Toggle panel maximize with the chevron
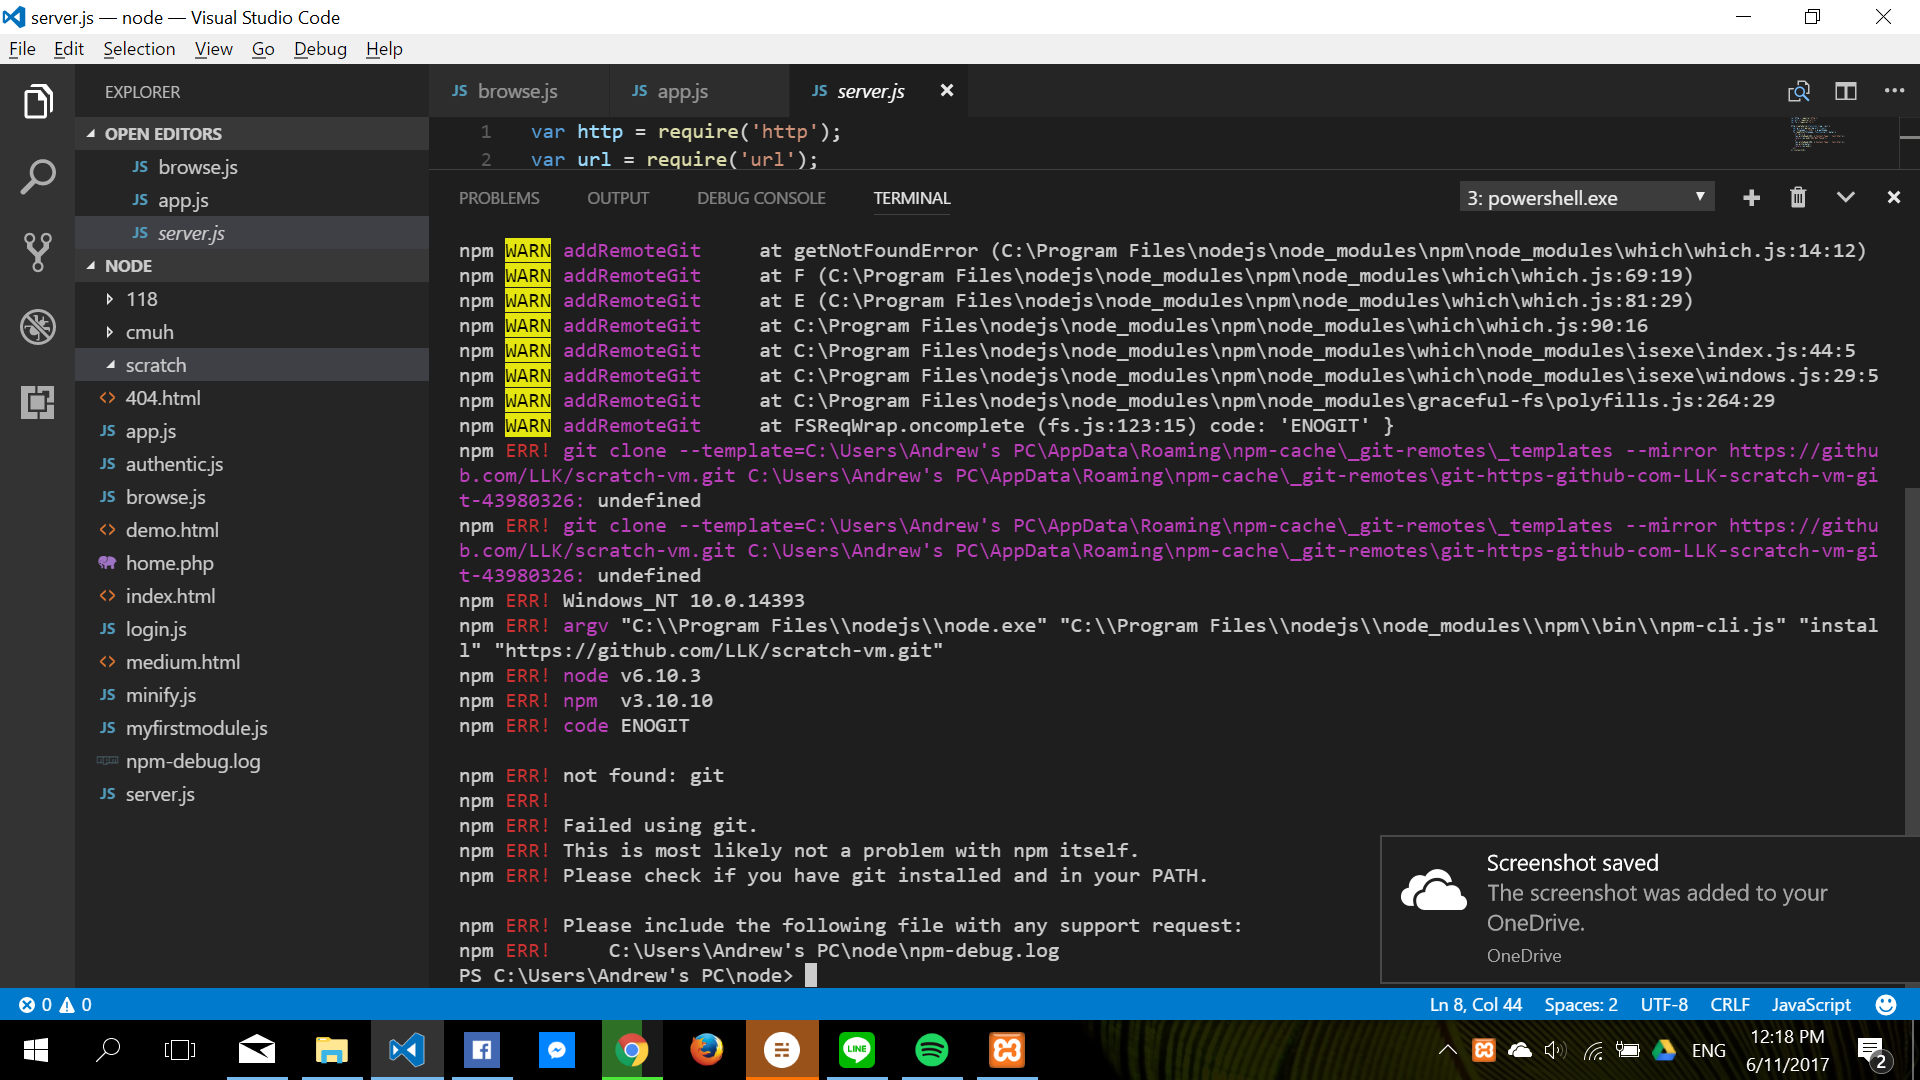The image size is (1920, 1080). coord(1846,197)
